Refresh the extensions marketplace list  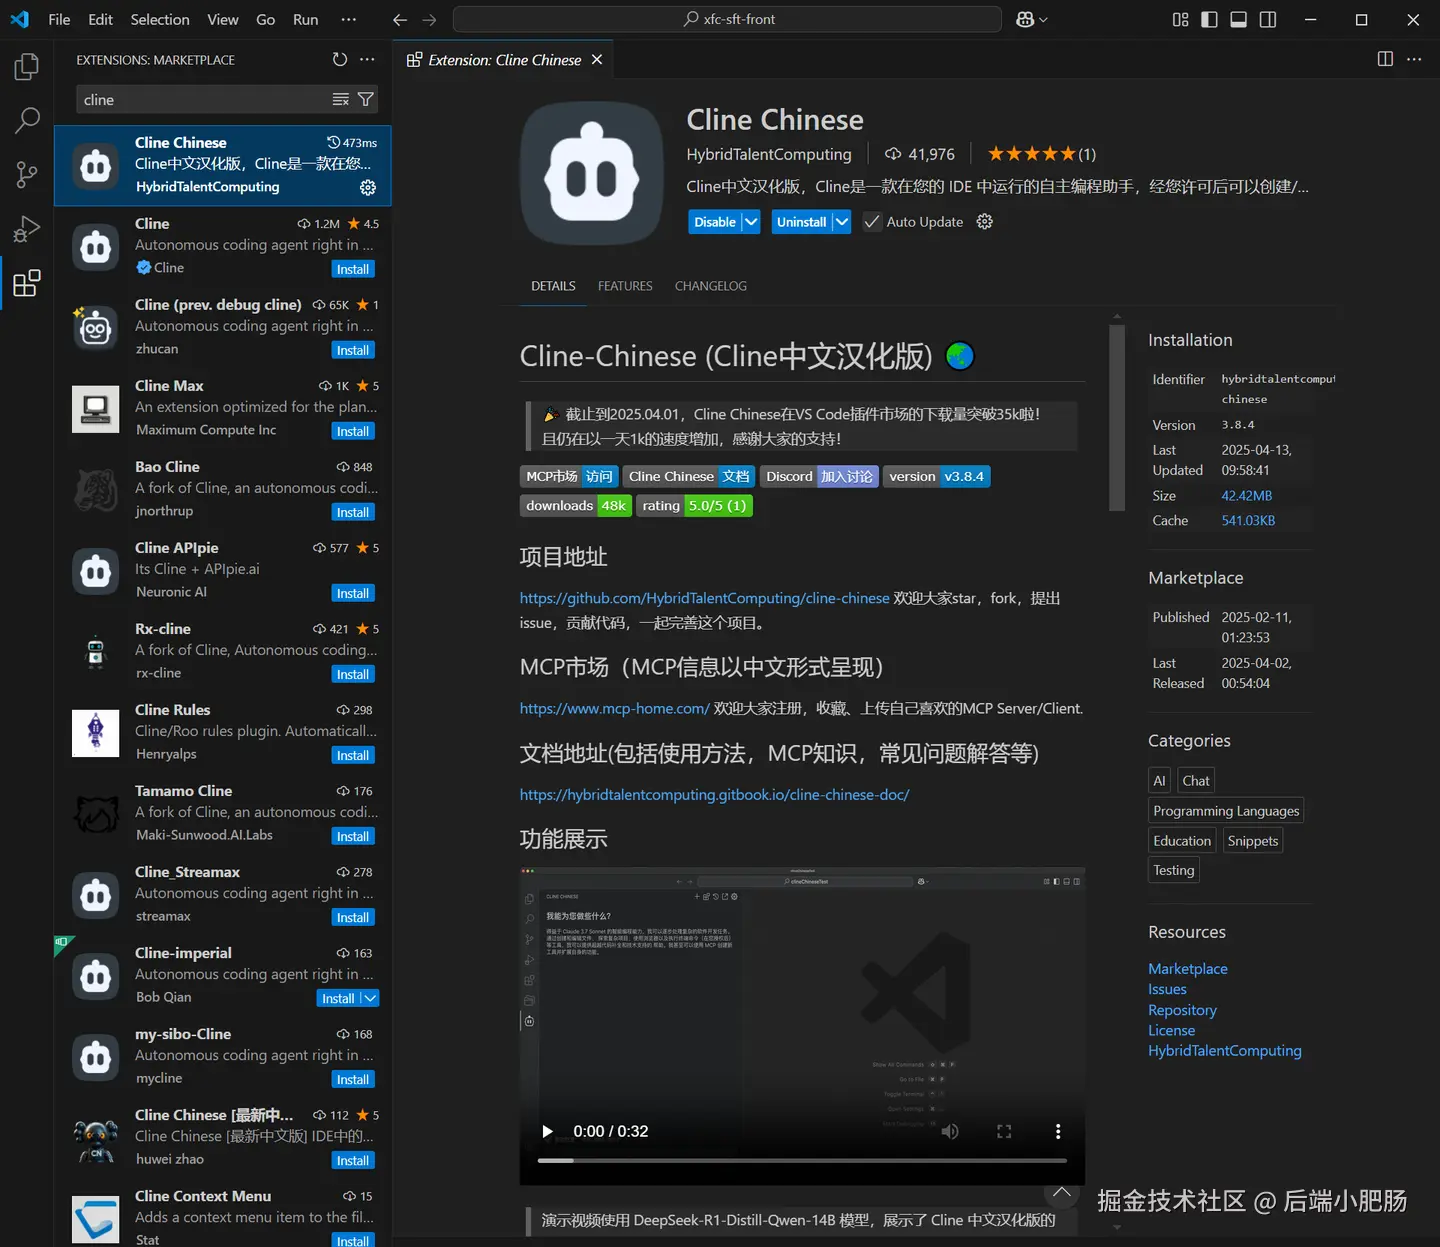click(340, 60)
